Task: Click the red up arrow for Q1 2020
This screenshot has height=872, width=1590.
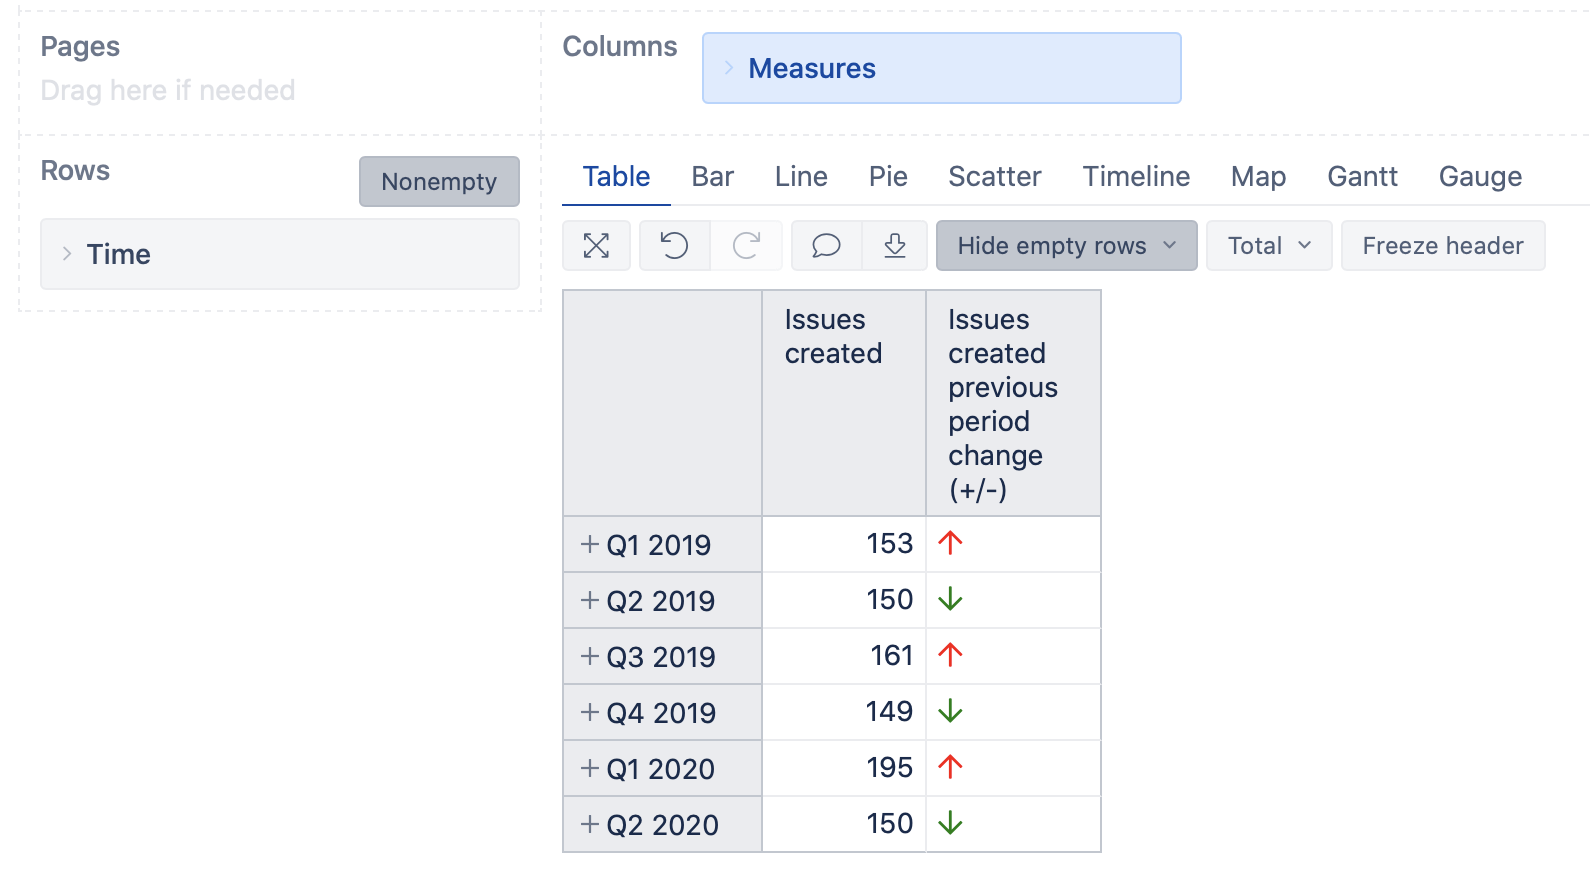Action: pos(950,767)
